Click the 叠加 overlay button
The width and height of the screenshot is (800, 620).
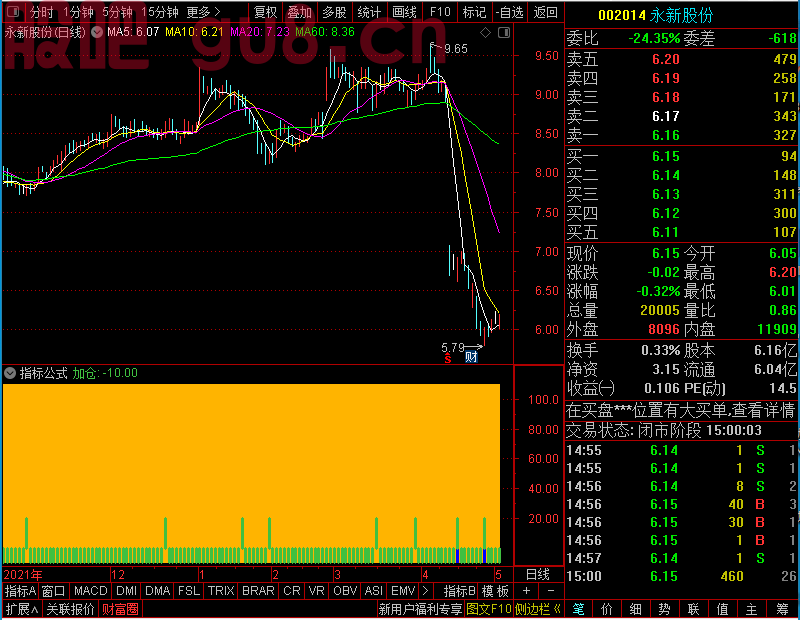299,12
